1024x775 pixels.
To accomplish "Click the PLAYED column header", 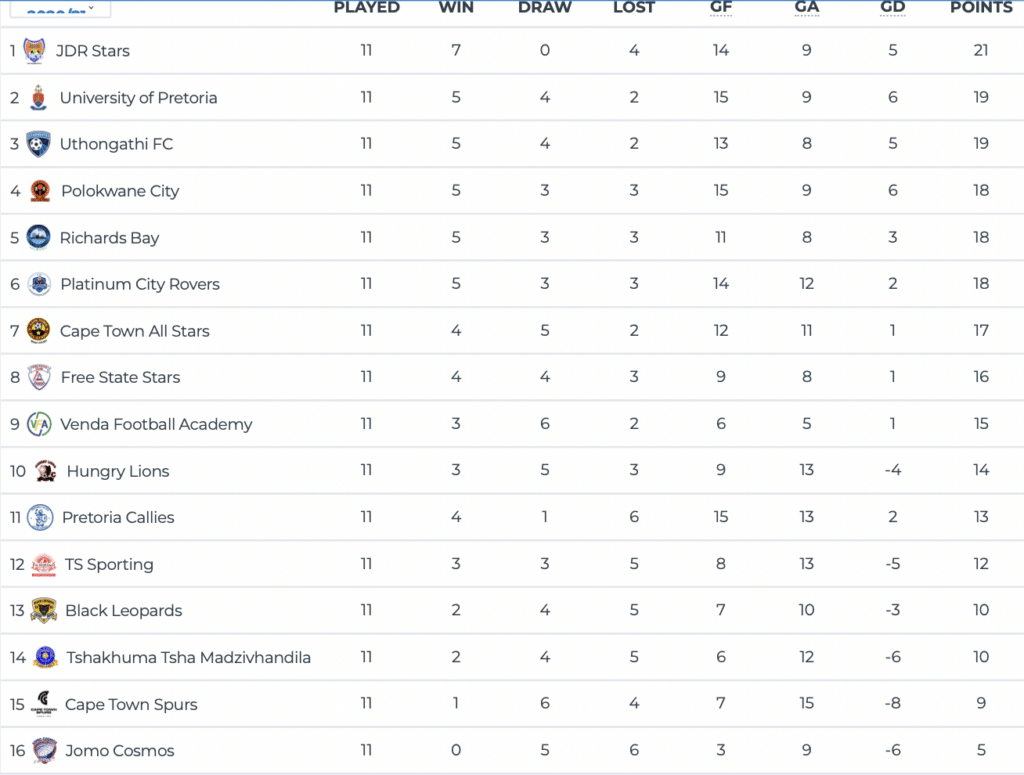I will tap(366, 7).
